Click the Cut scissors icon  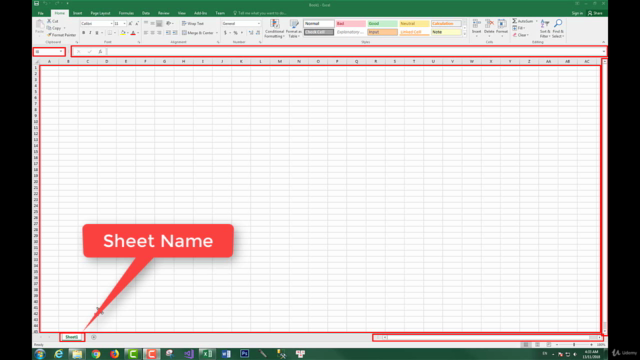pos(49,21)
